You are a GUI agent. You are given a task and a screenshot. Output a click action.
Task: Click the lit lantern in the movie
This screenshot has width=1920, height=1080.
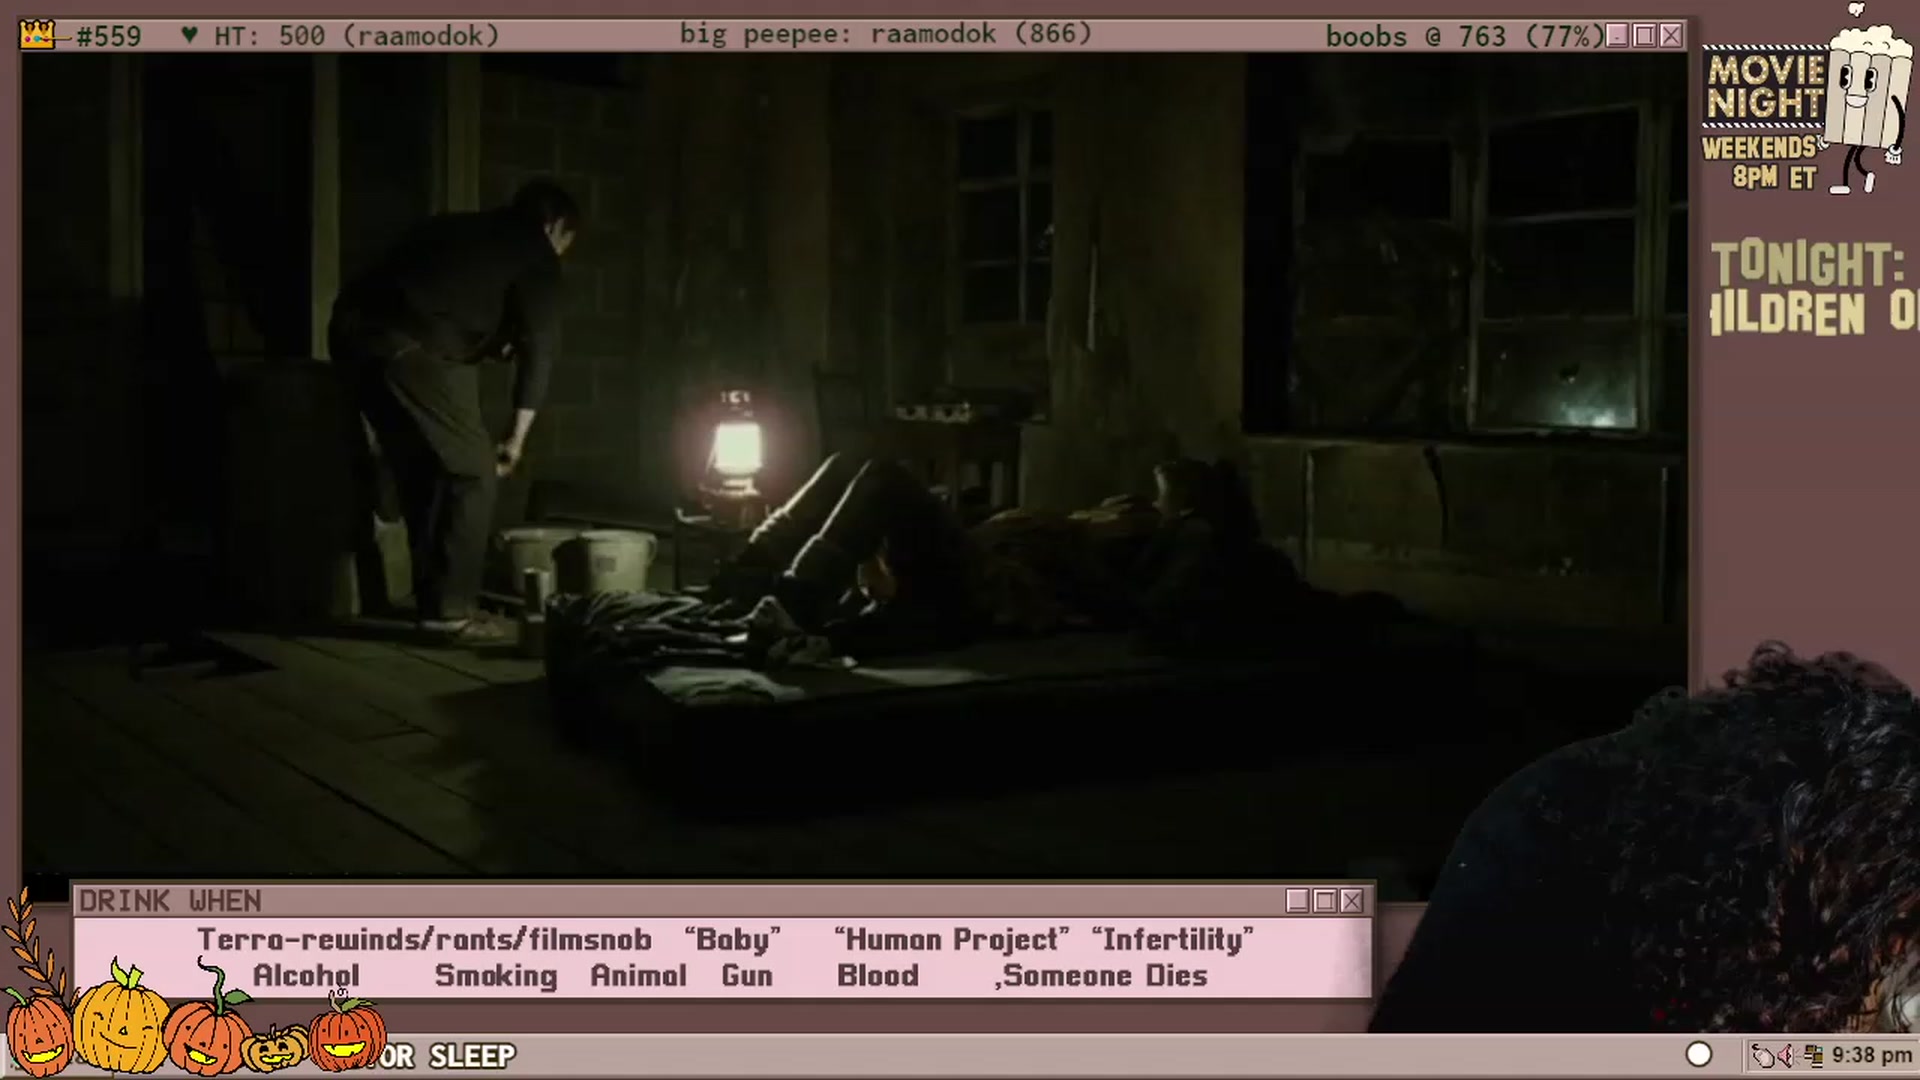tap(737, 445)
